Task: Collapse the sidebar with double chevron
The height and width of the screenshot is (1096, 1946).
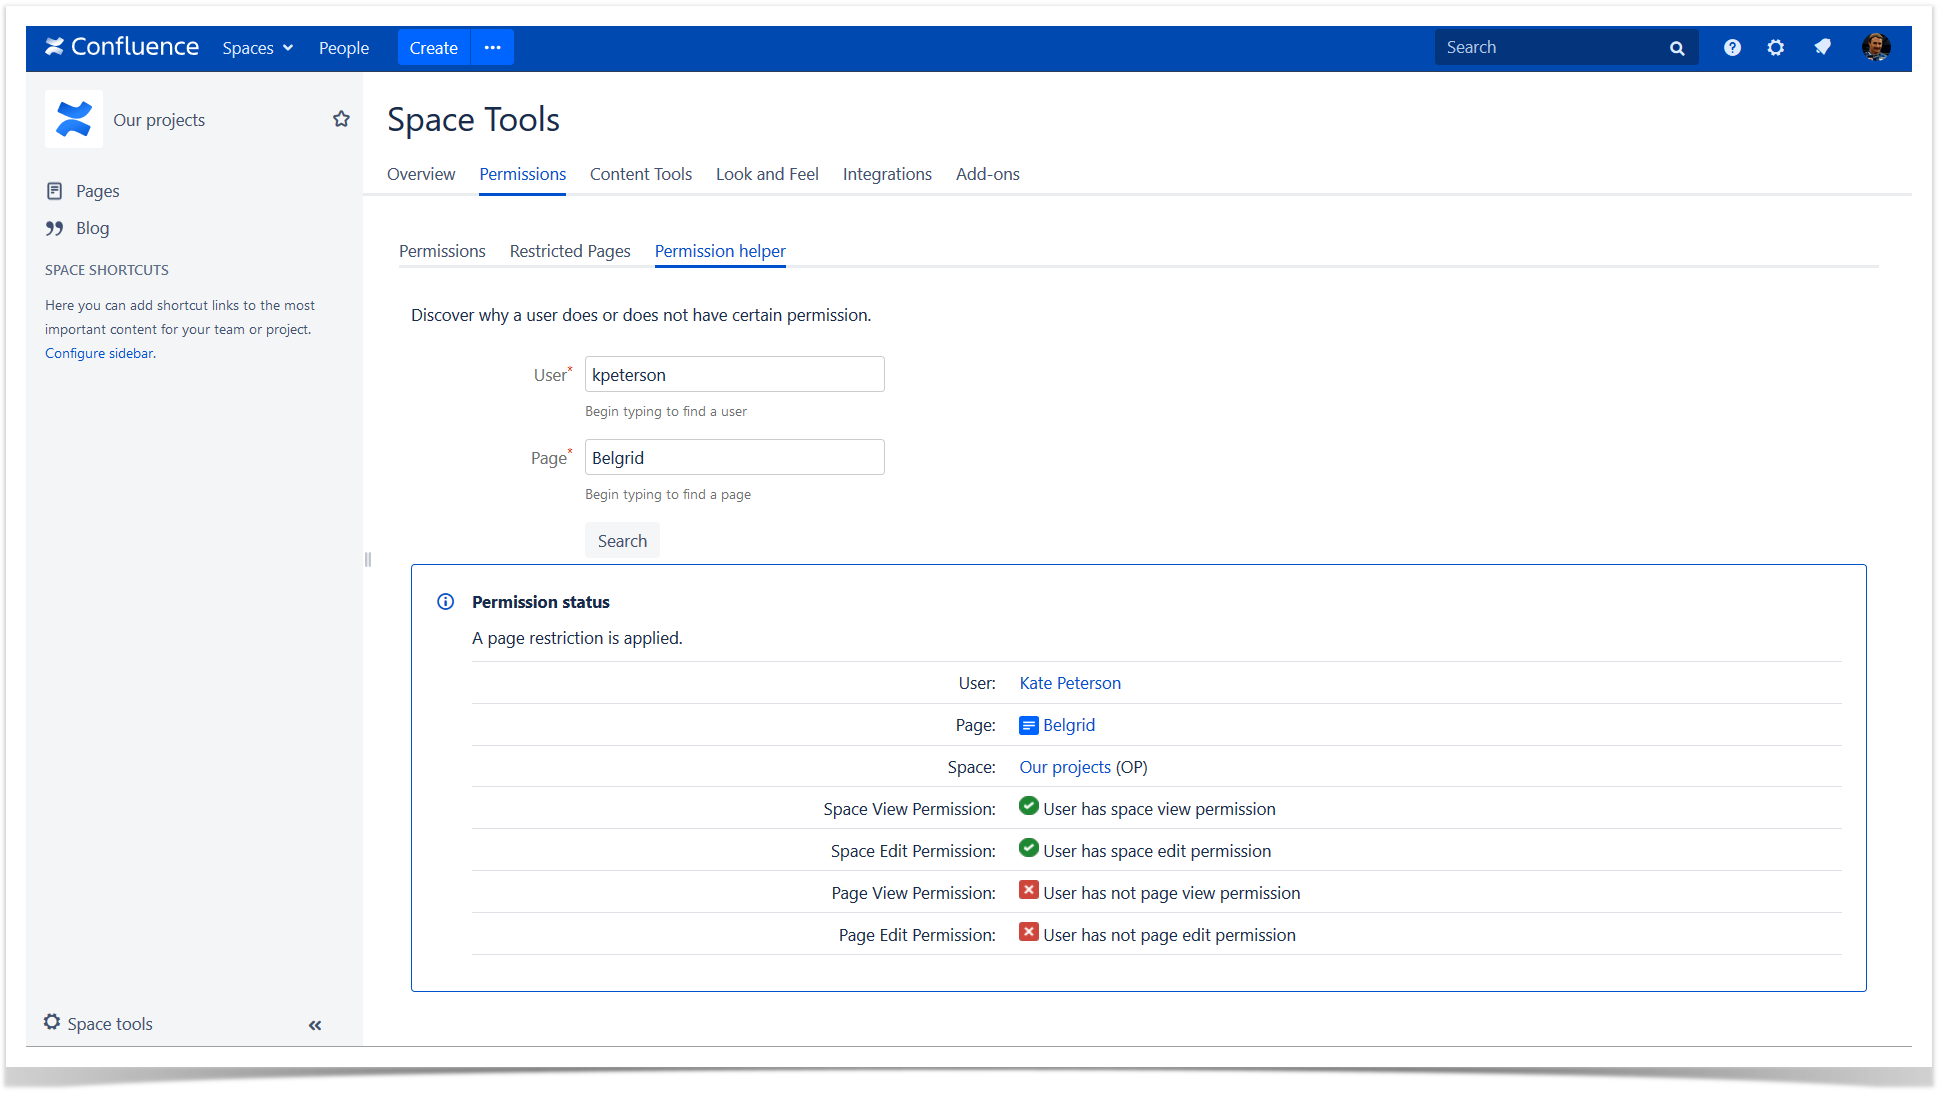Action: pyautogui.click(x=315, y=1025)
